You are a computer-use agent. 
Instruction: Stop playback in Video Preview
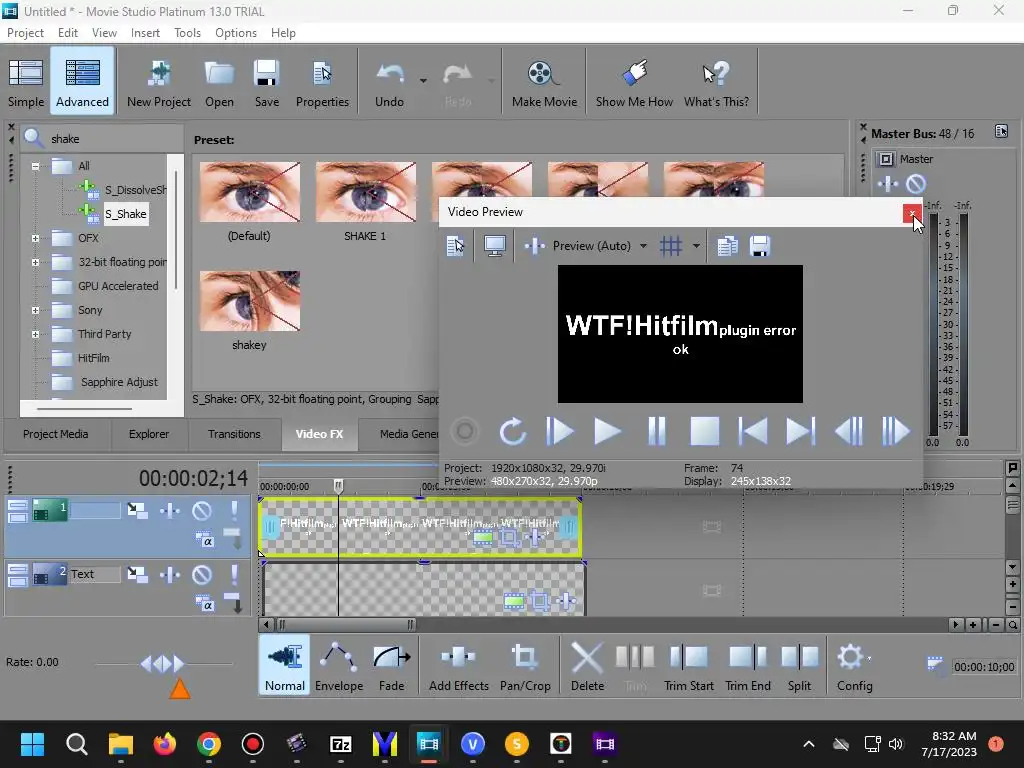click(x=705, y=432)
